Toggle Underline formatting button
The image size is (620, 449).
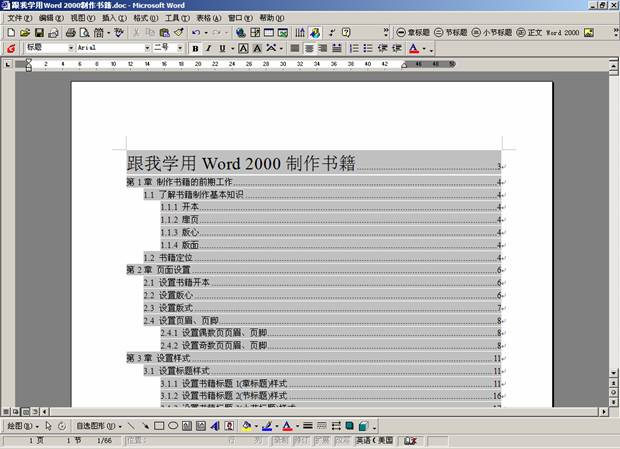(223, 48)
